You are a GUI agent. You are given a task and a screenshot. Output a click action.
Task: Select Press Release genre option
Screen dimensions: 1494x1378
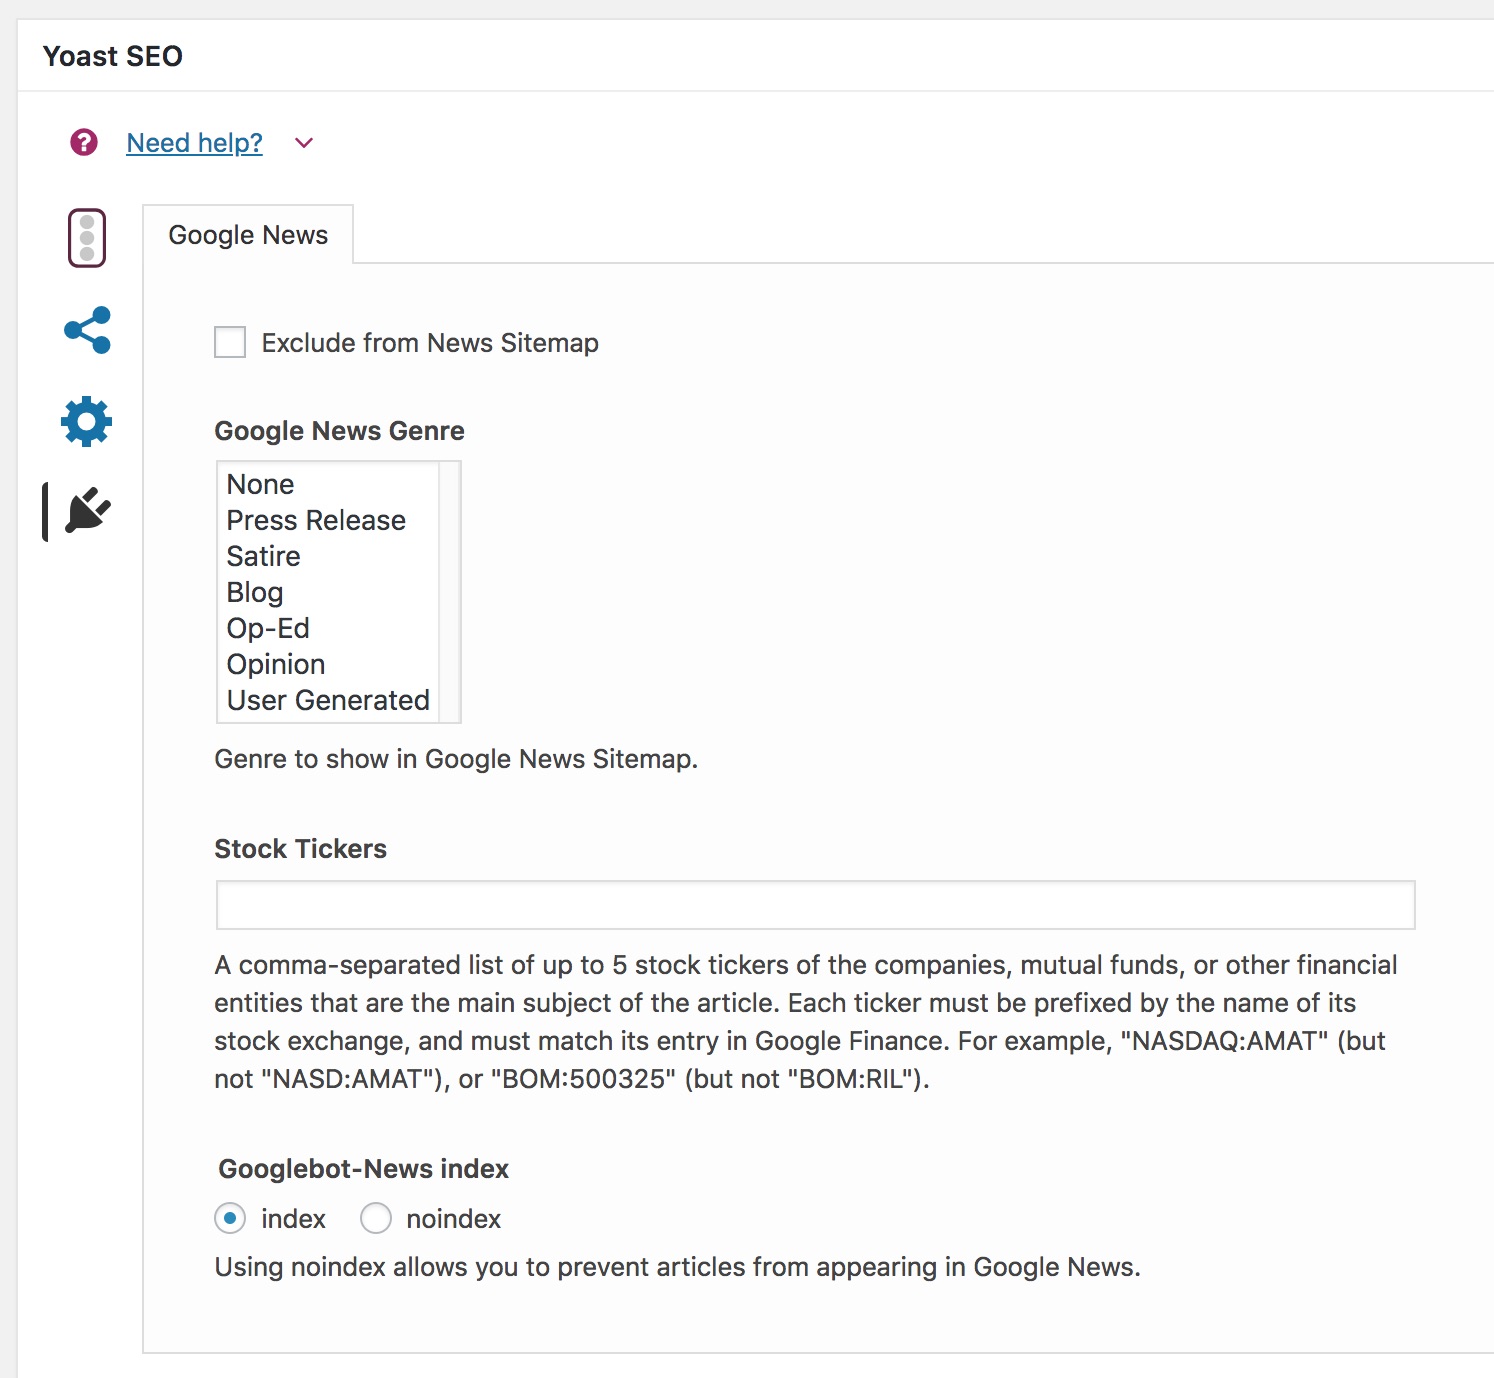pyautogui.click(x=328, y=520)
